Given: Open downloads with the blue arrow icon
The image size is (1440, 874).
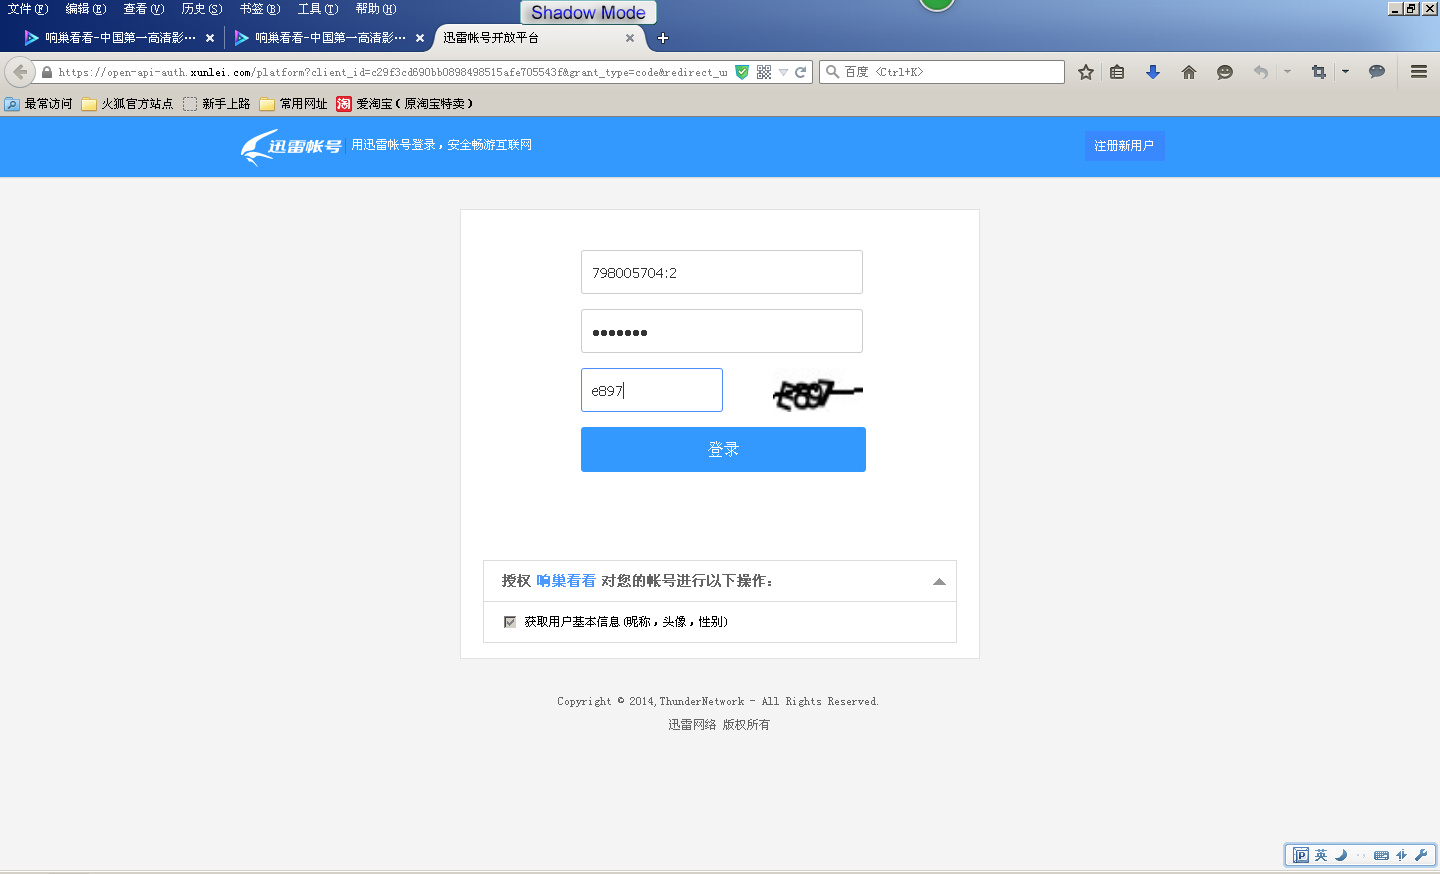Looking at the screenshot, I should coord(1153,72).
